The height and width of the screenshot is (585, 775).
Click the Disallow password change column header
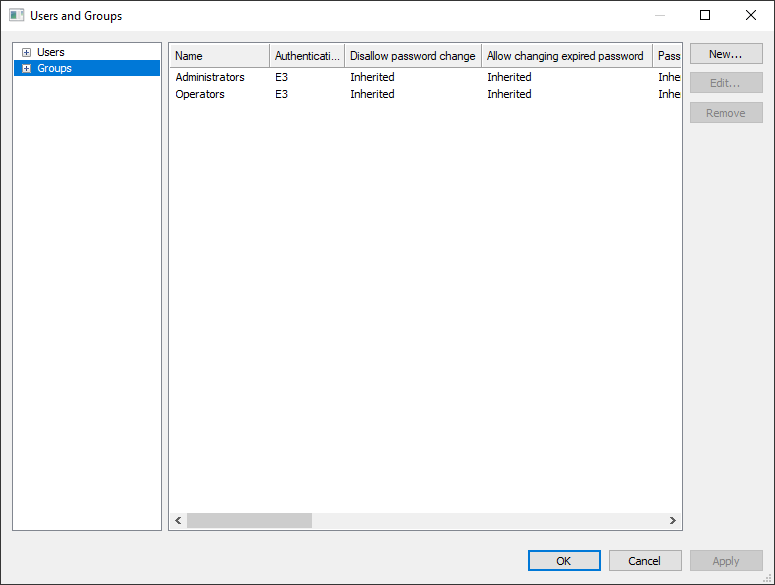412,56
